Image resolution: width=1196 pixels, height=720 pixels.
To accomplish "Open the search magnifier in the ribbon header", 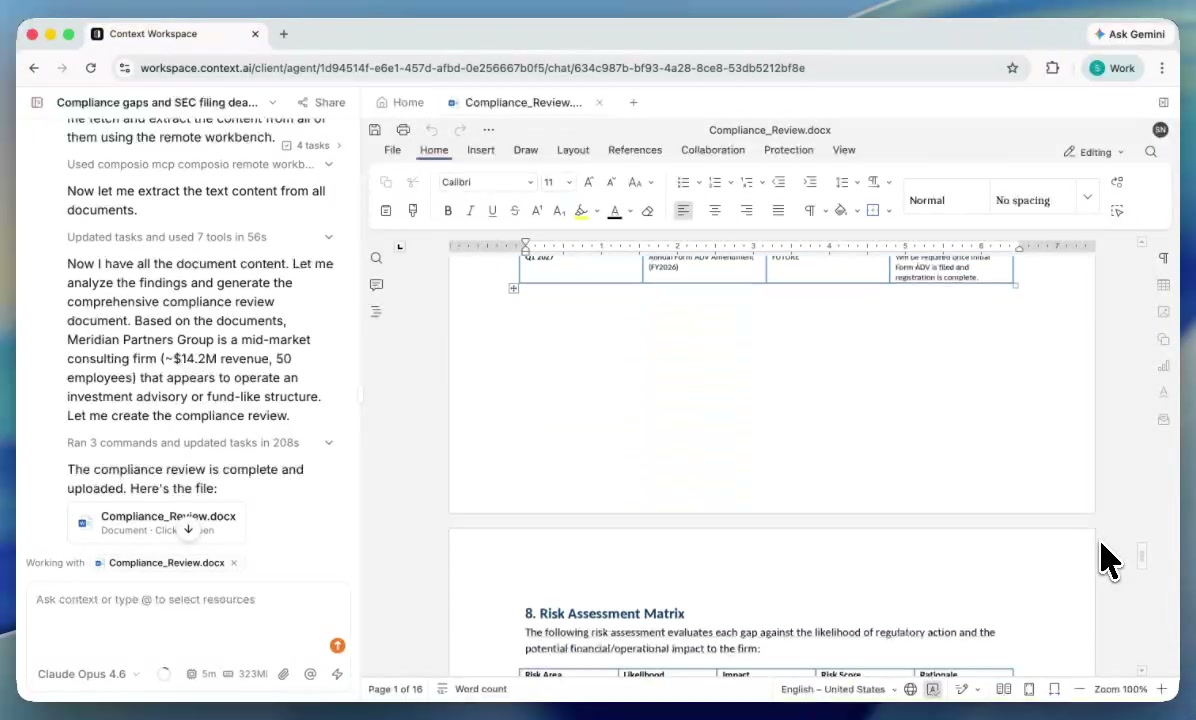I will point(1151,152).
